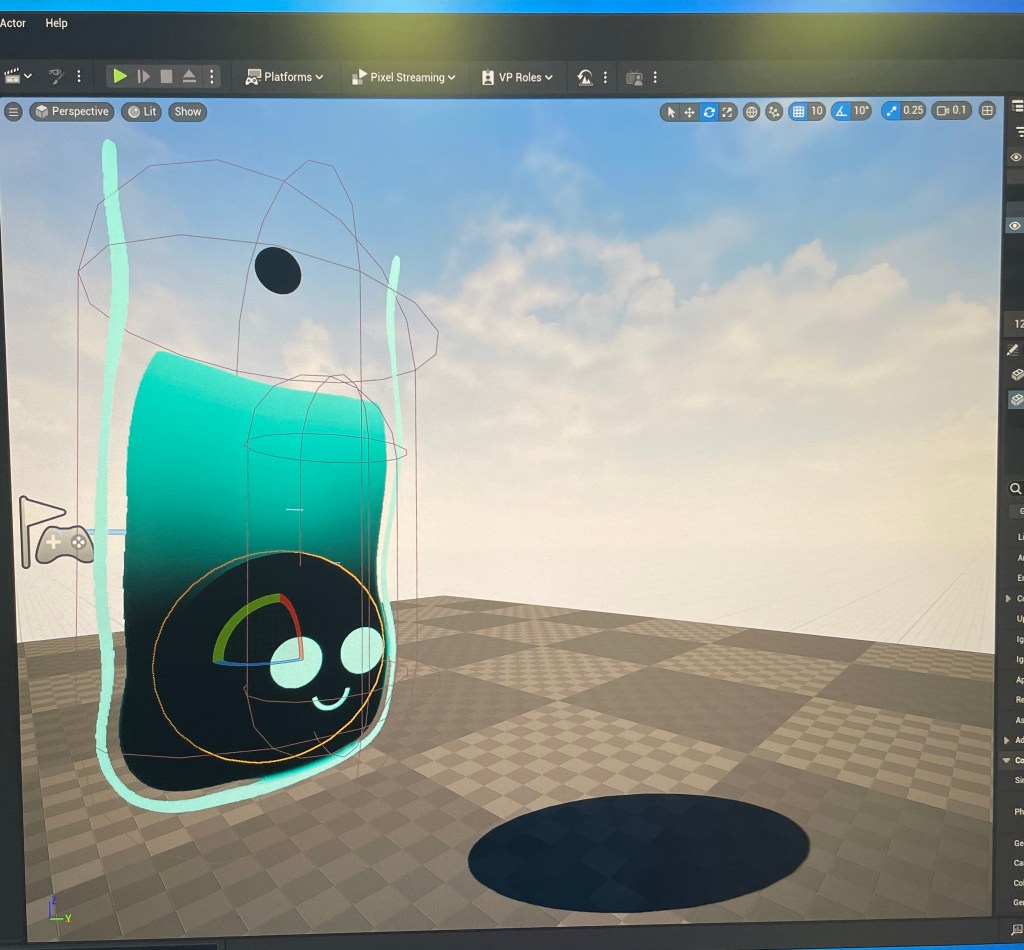Open the Pixel Streaming dropdown

tap(404, 77)
